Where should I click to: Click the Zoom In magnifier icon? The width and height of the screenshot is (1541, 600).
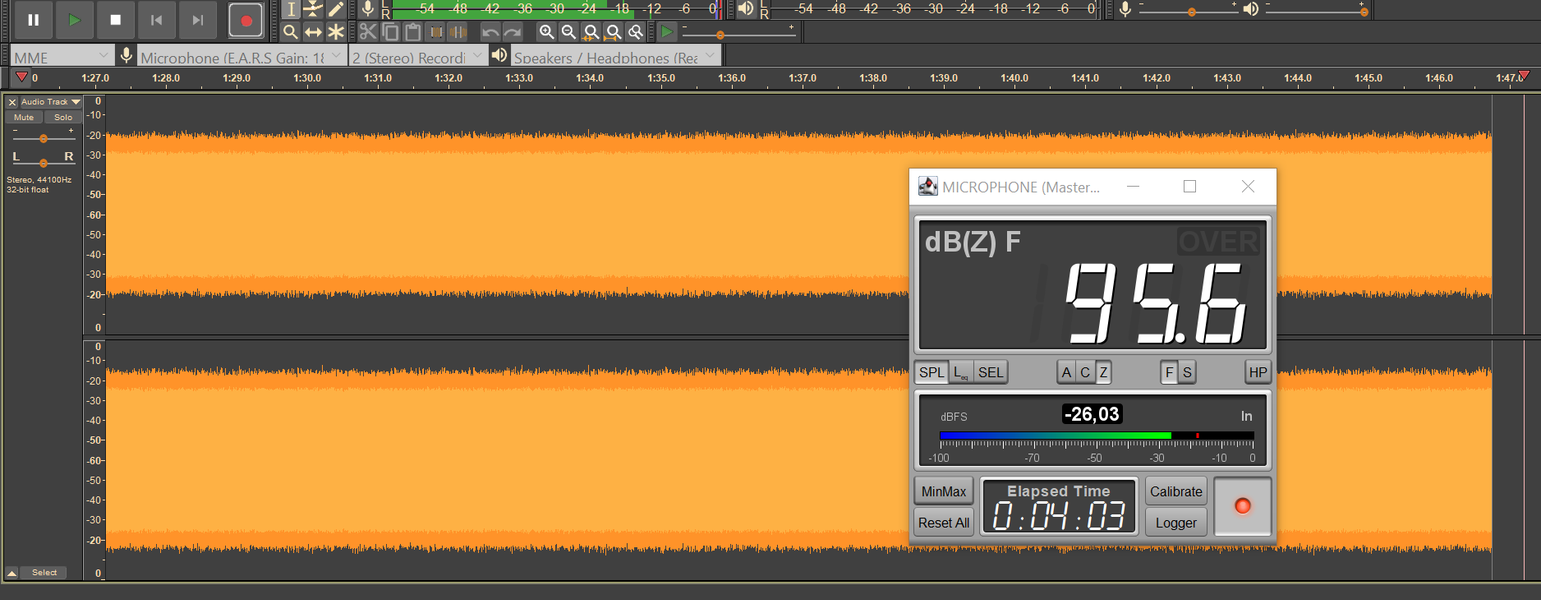pos(546,32)
